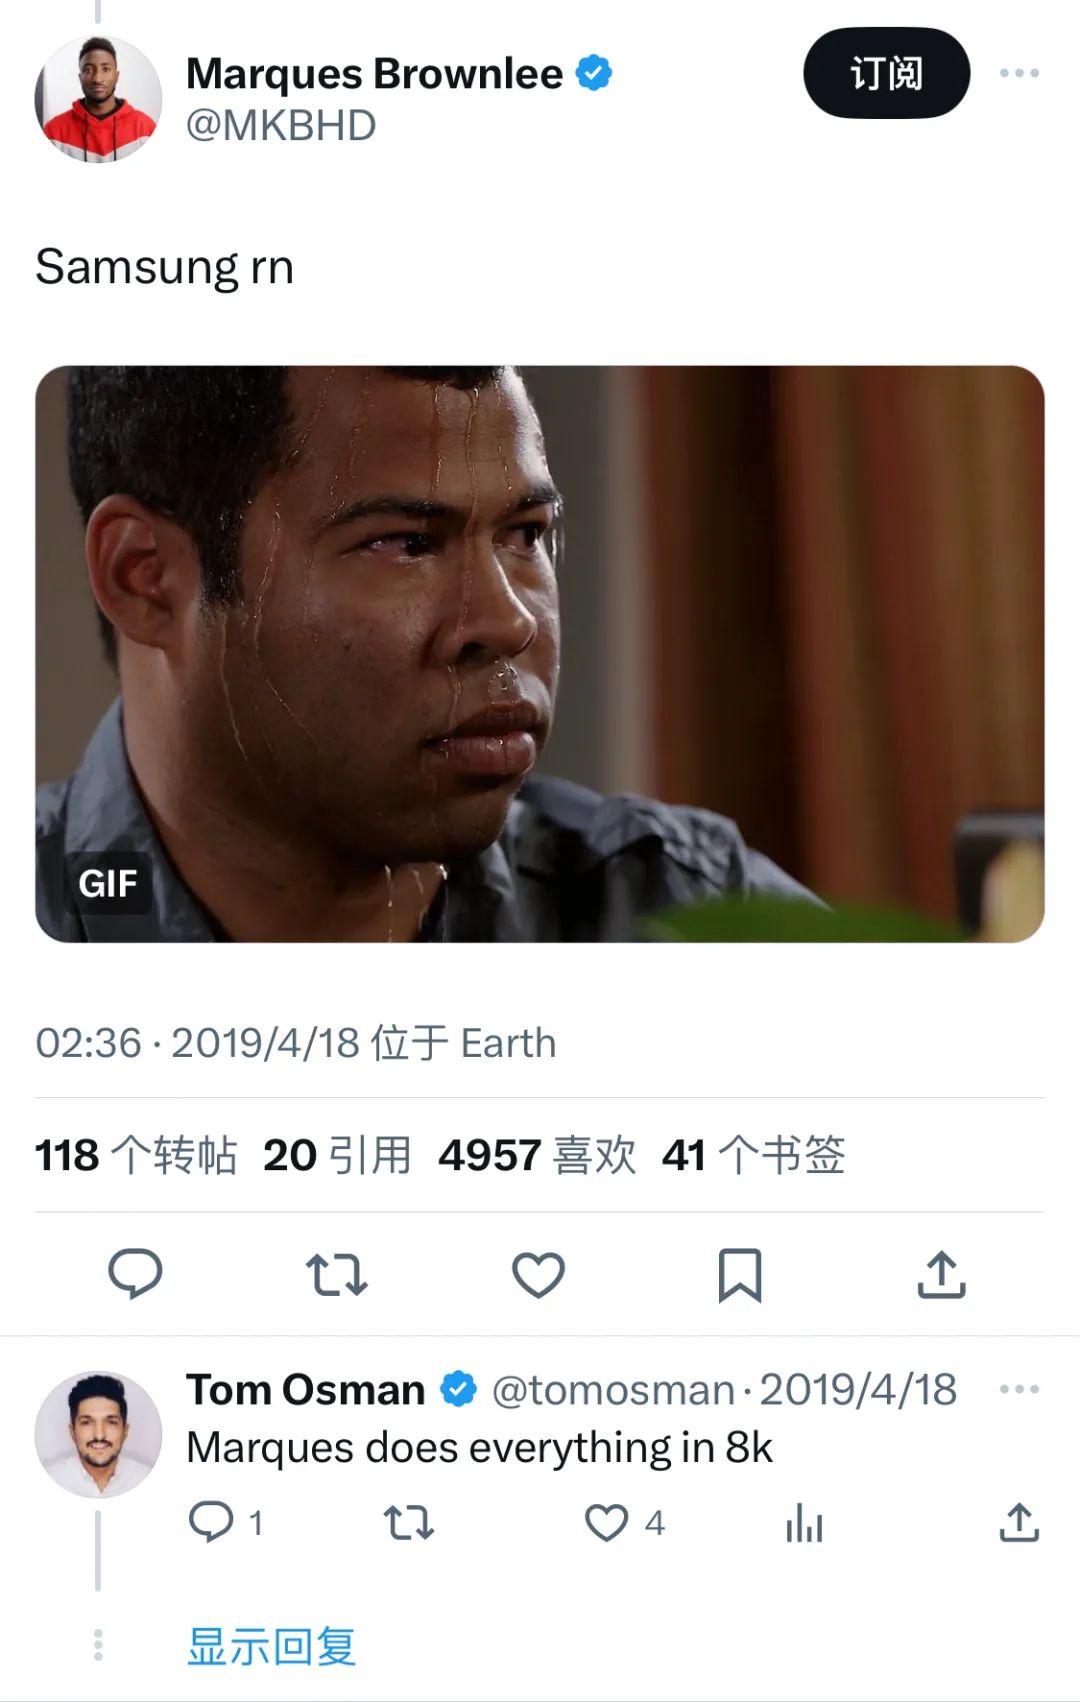Bookmark the main tweet
The image size is (1080, 1702).
tap(740, 1275)
